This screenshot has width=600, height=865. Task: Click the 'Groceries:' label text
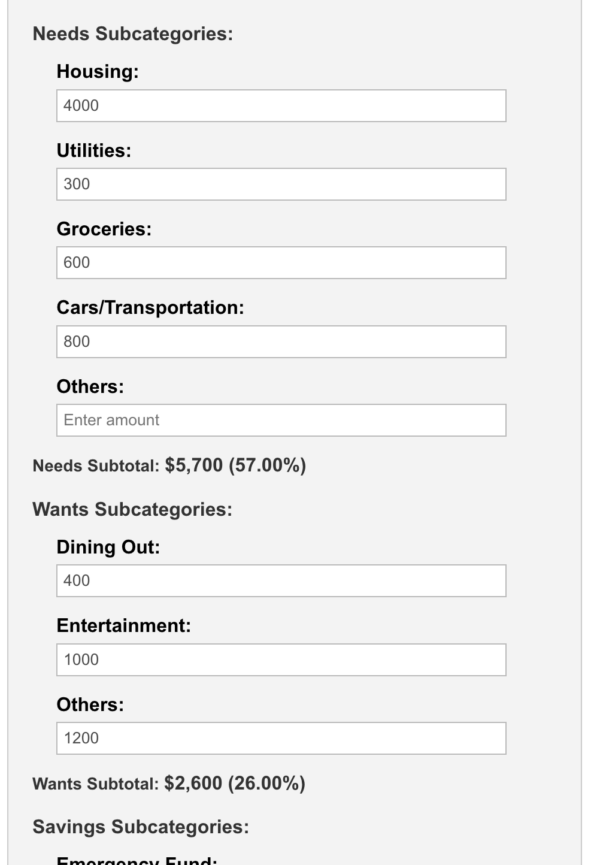tap(104, 229)
